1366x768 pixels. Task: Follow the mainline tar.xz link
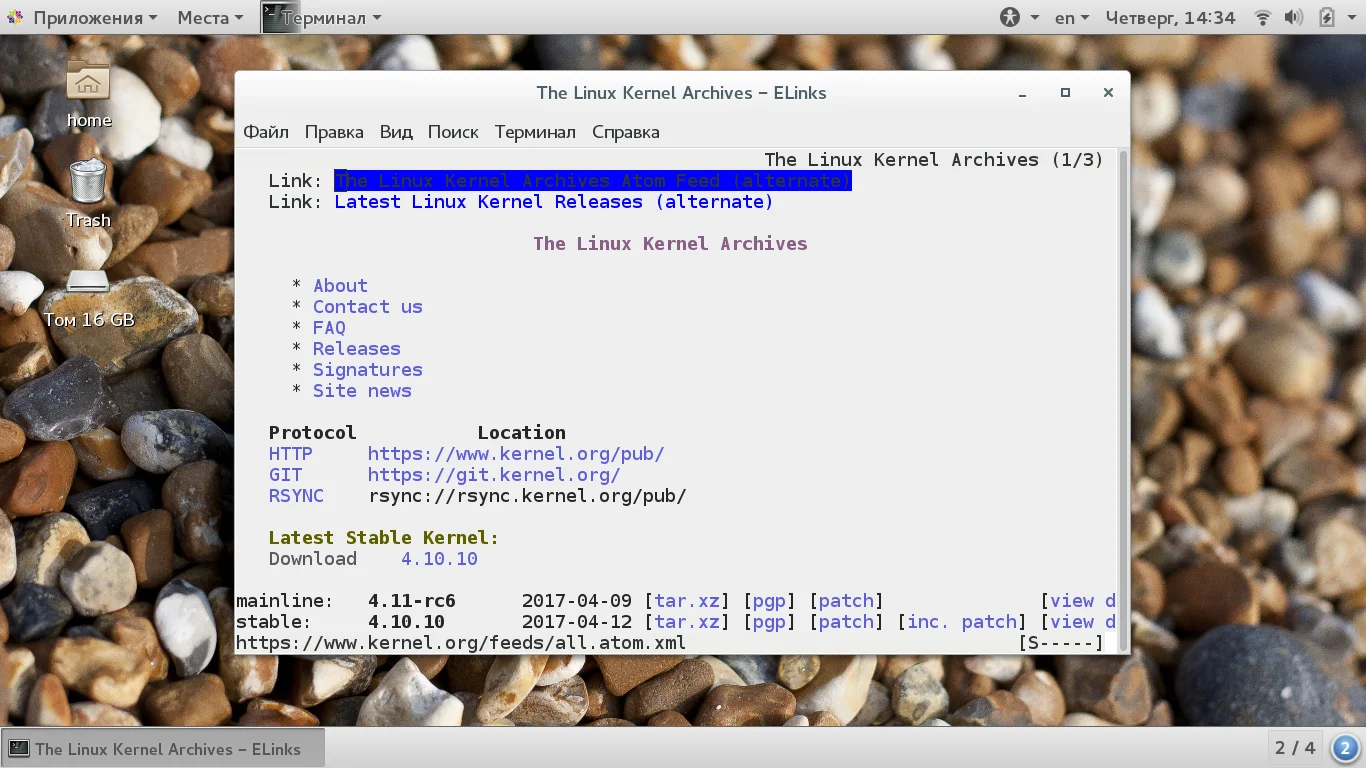[x=687, y=601]
